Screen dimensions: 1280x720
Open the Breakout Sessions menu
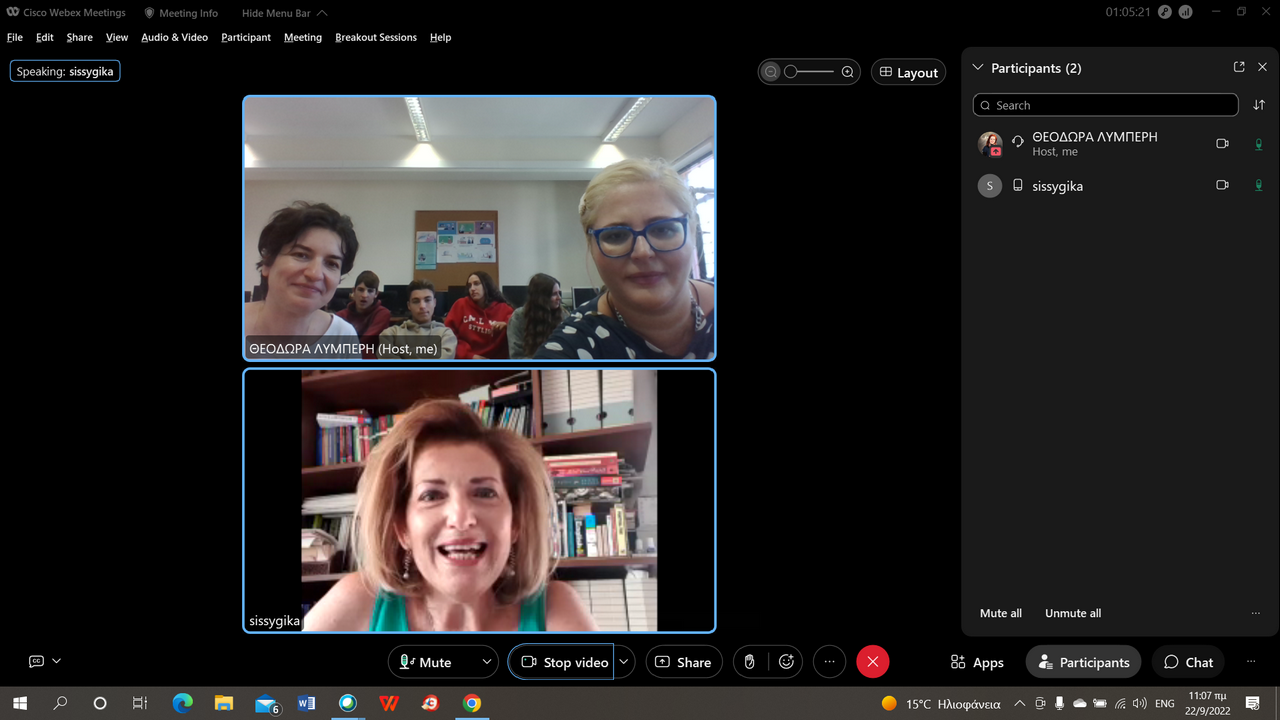[x=376, y=37]
